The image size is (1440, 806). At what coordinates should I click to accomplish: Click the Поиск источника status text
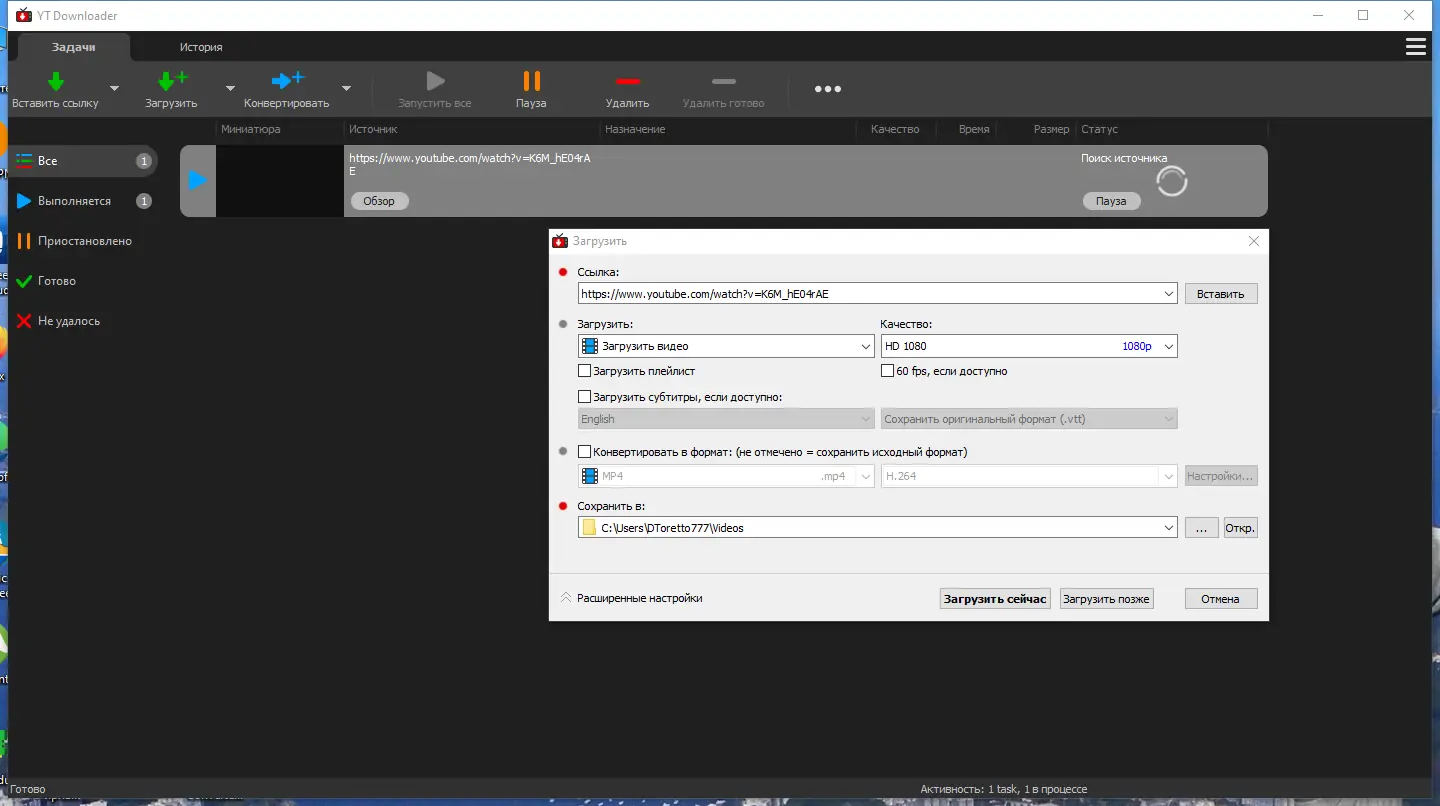pos(1124,158)
